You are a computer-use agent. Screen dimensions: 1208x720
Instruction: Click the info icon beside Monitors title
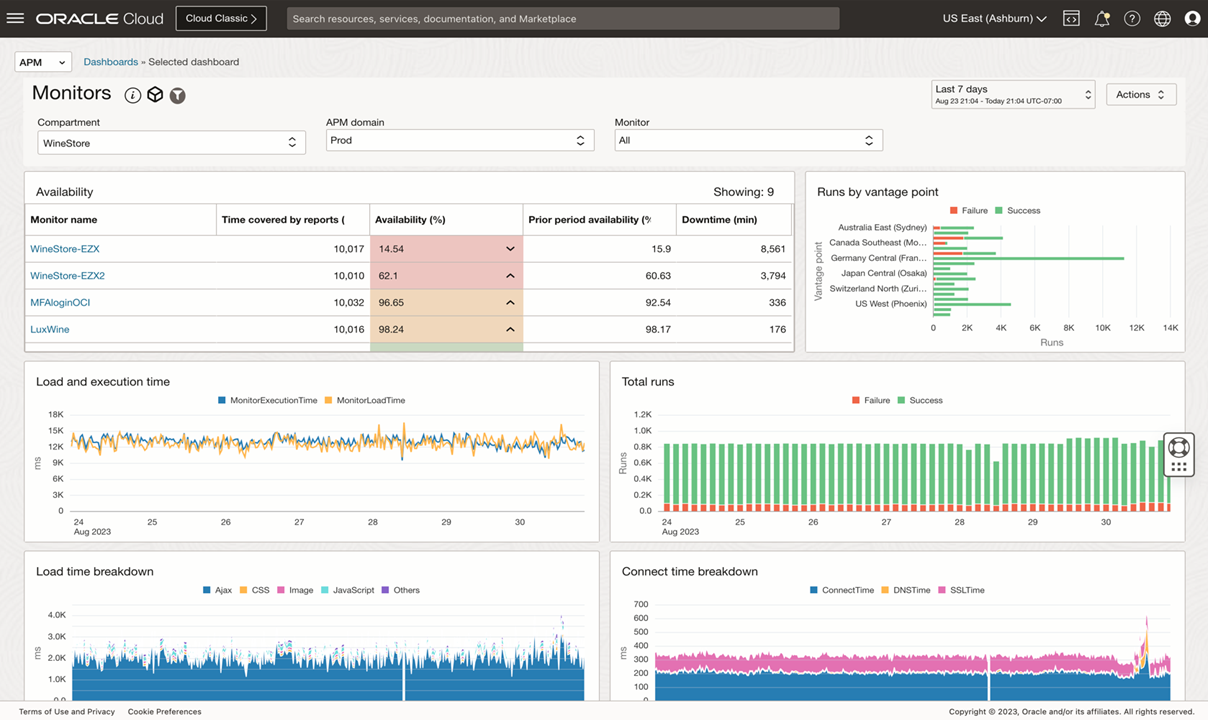click(x=132, y=93)
